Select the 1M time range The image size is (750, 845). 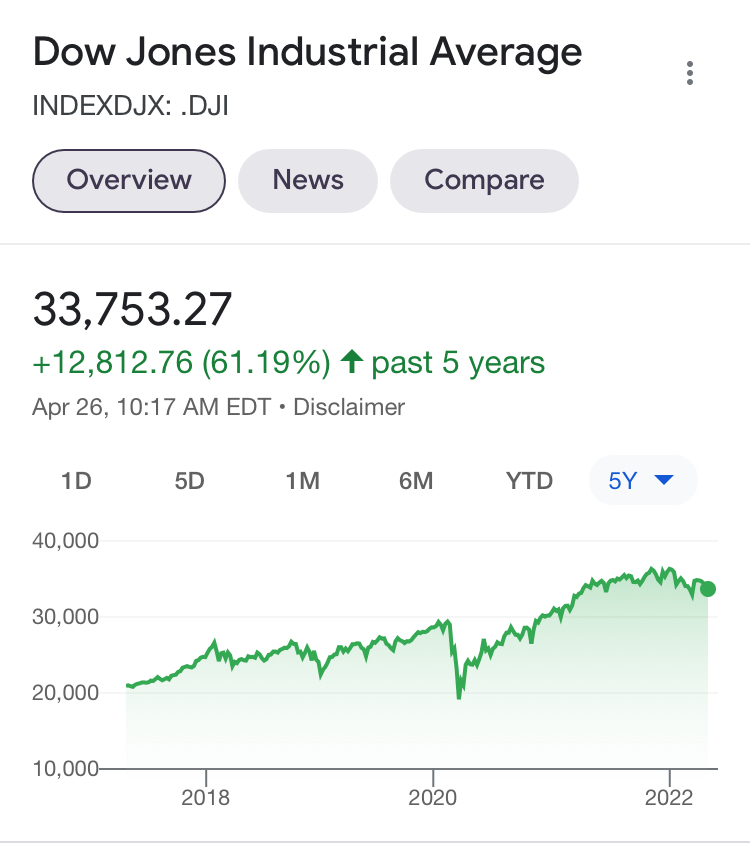click(x=302, y=481)
